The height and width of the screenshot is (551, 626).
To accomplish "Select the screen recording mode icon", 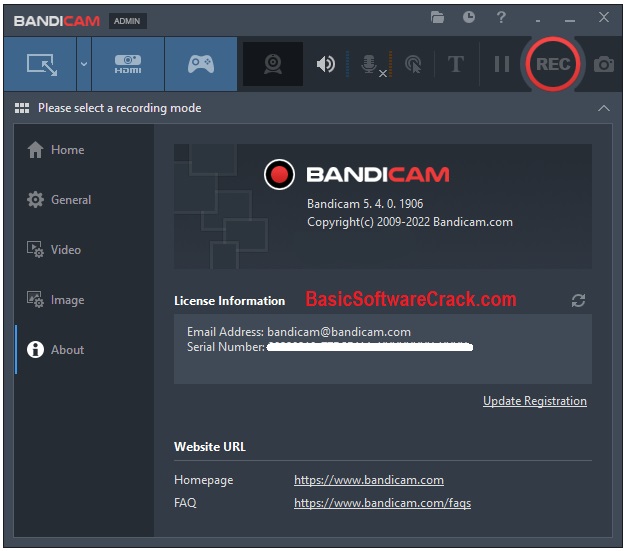I will [42, 64].
